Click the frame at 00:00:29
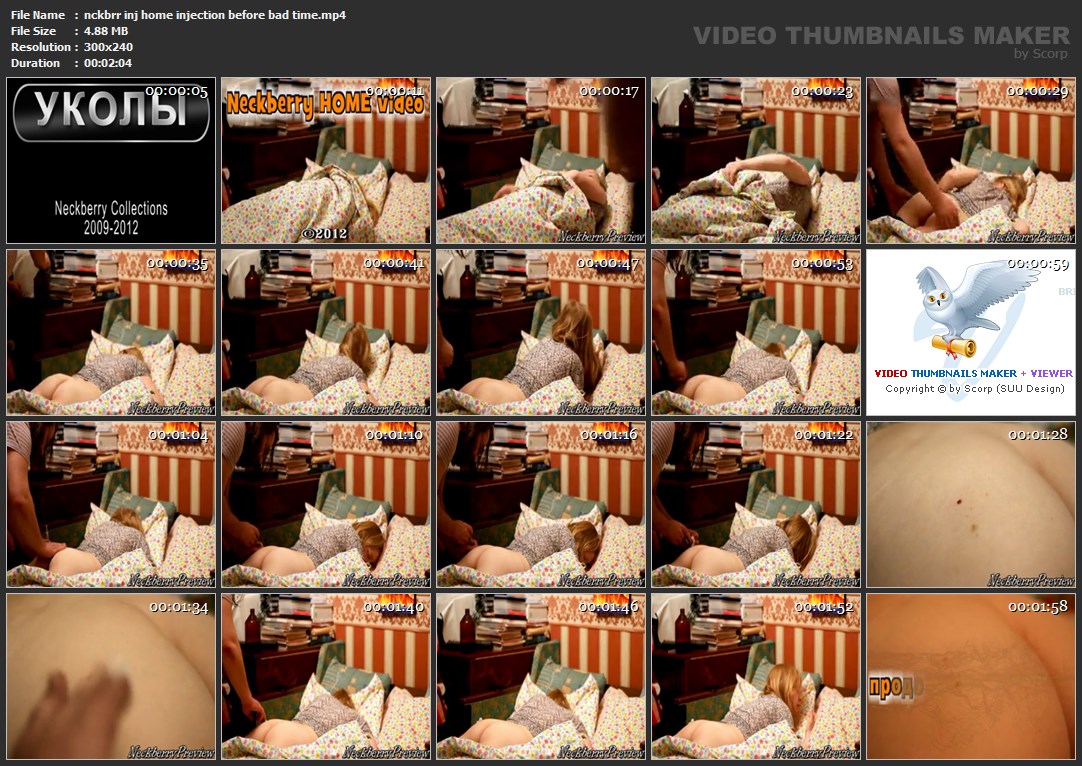 [971, 161]
